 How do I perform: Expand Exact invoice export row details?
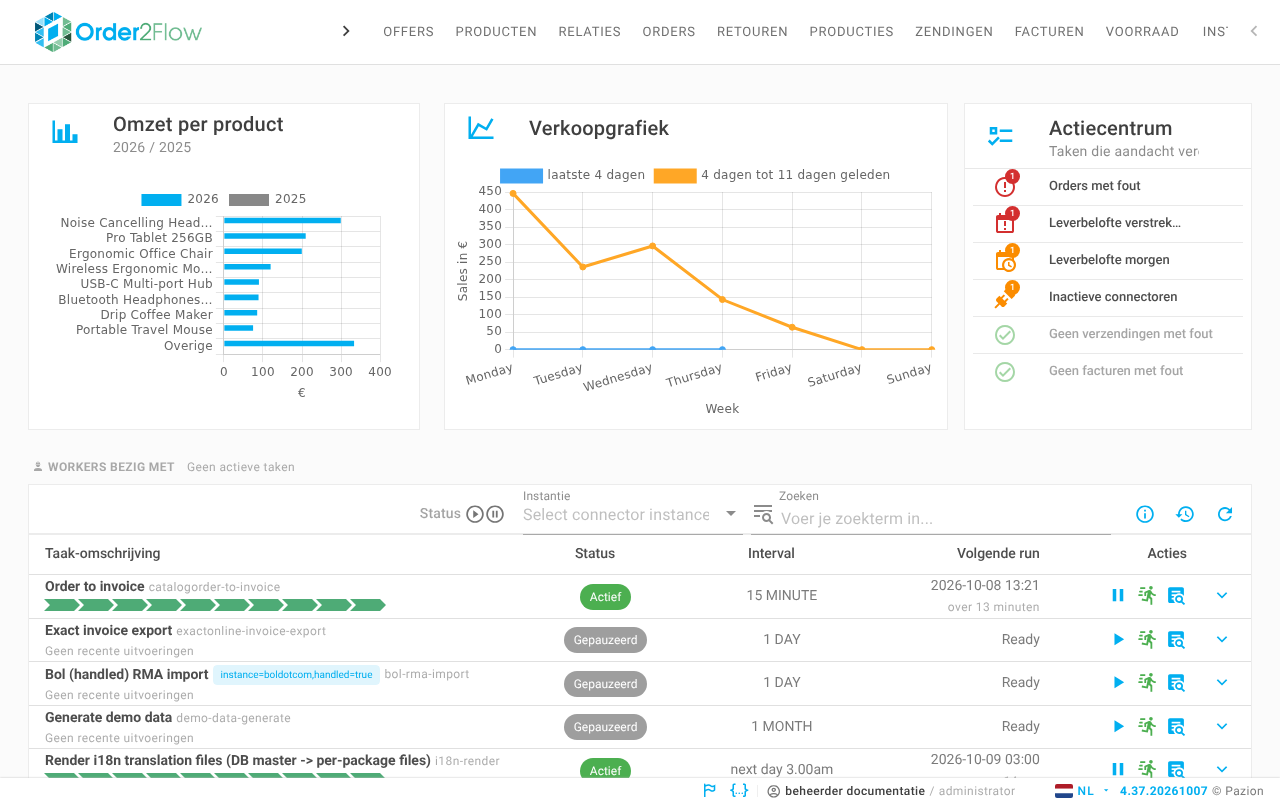click(x=1222, y=639)
